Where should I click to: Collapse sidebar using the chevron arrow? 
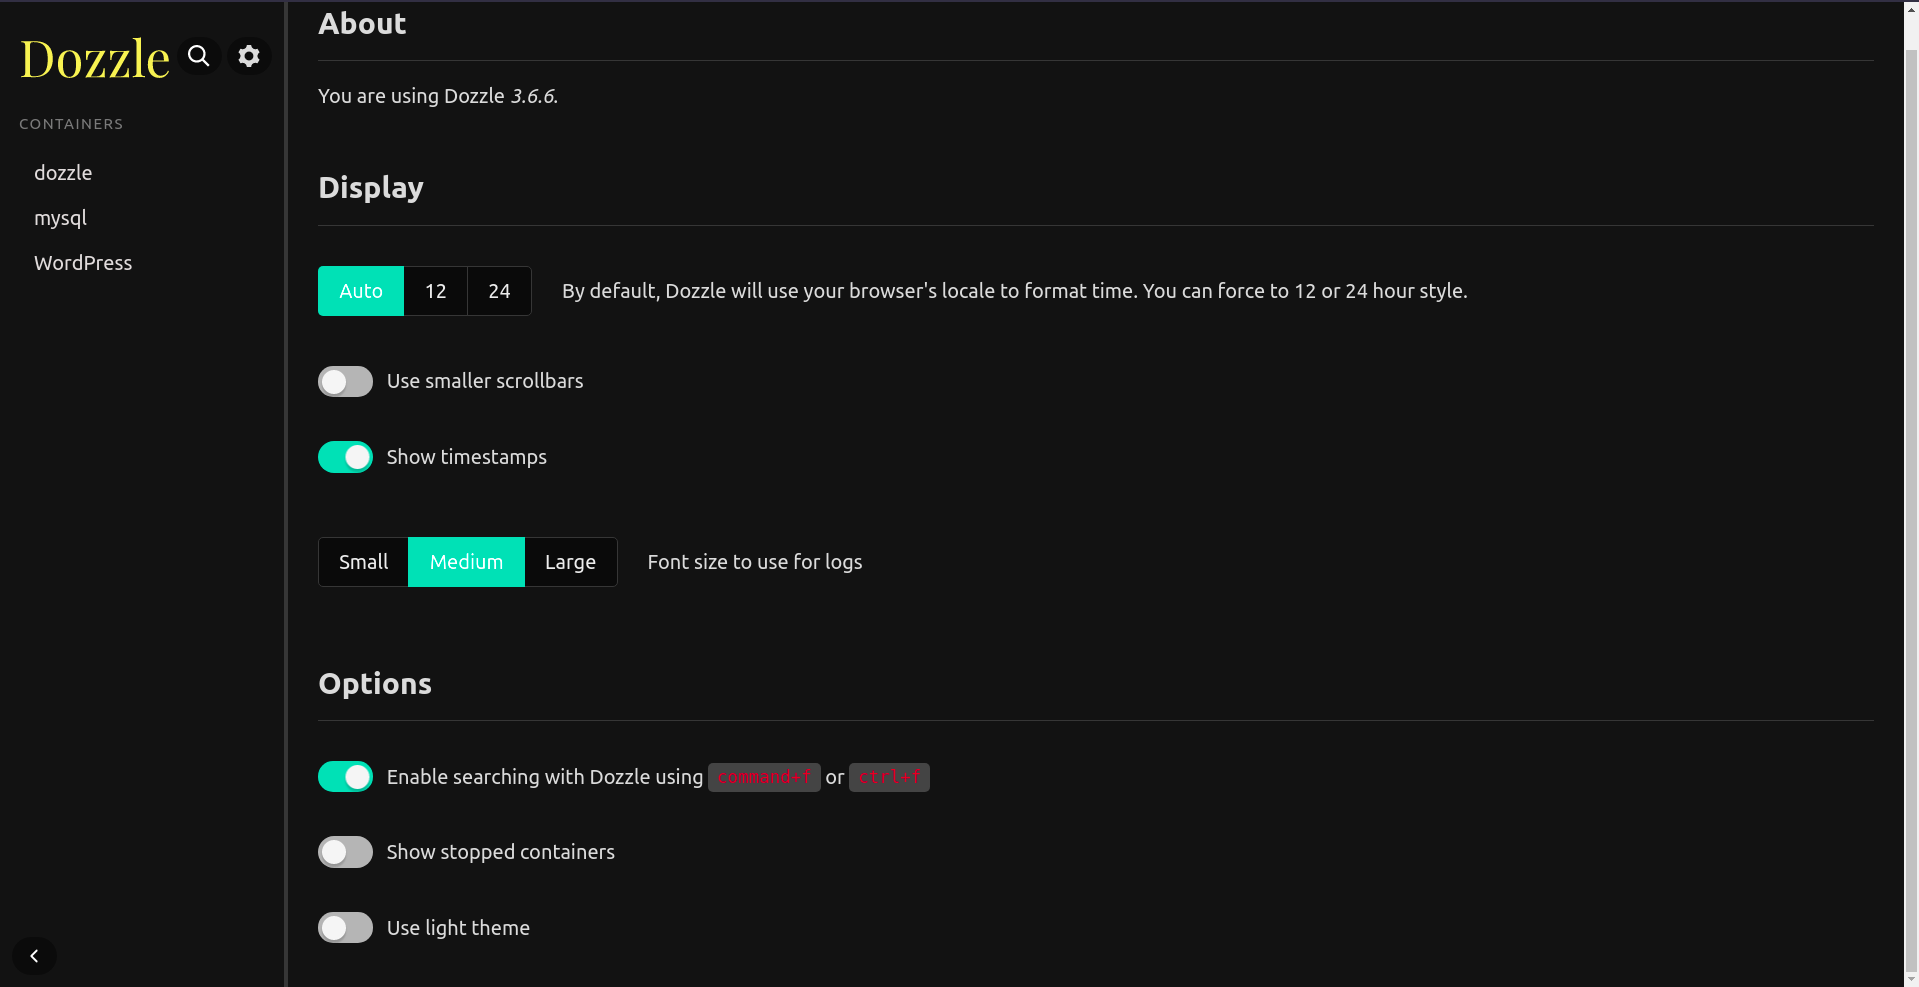tap(34, 956)
